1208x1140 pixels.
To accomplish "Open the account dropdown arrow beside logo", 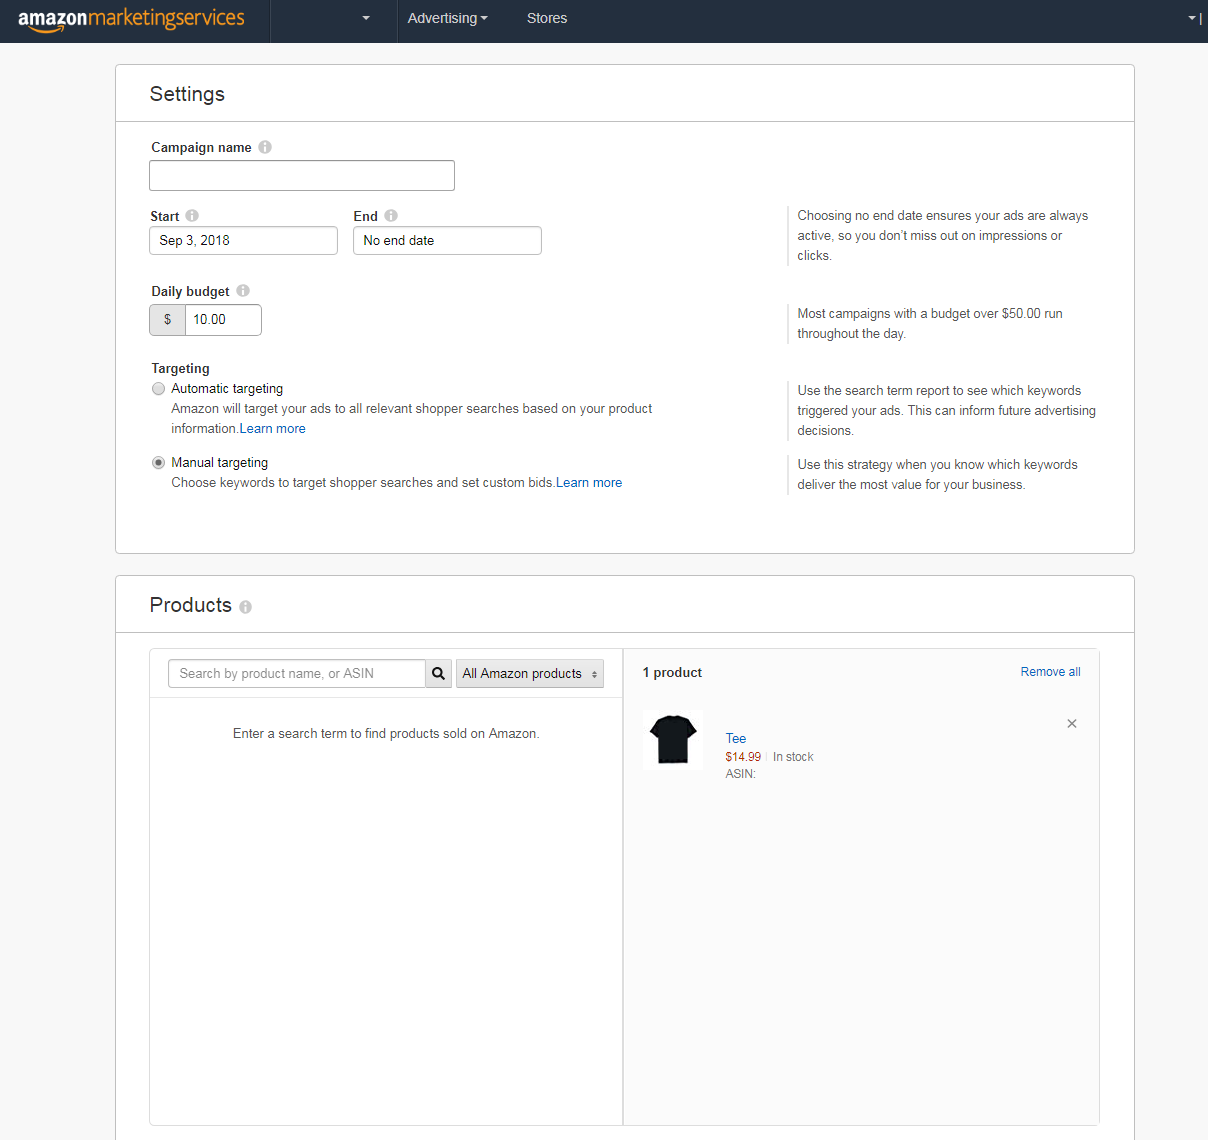I will click(x=366, y=18).
